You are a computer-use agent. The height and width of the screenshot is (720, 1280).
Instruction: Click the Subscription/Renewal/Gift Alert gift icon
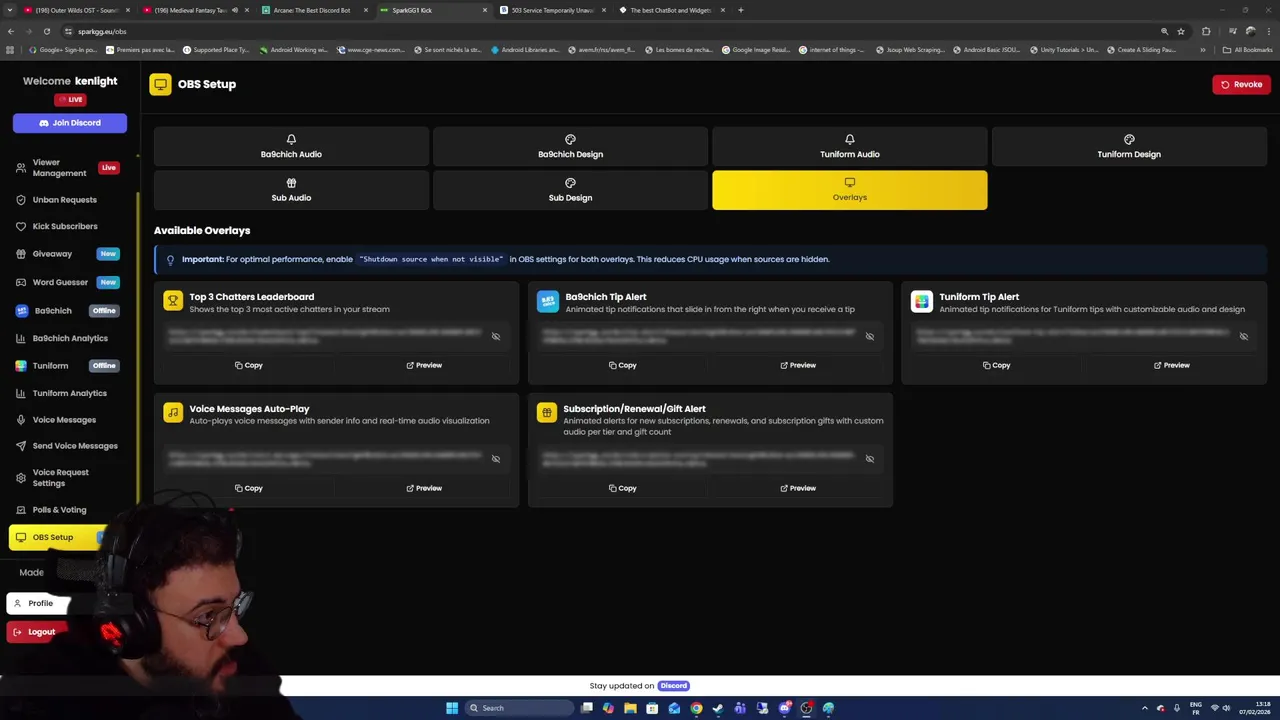pos(547,413)
